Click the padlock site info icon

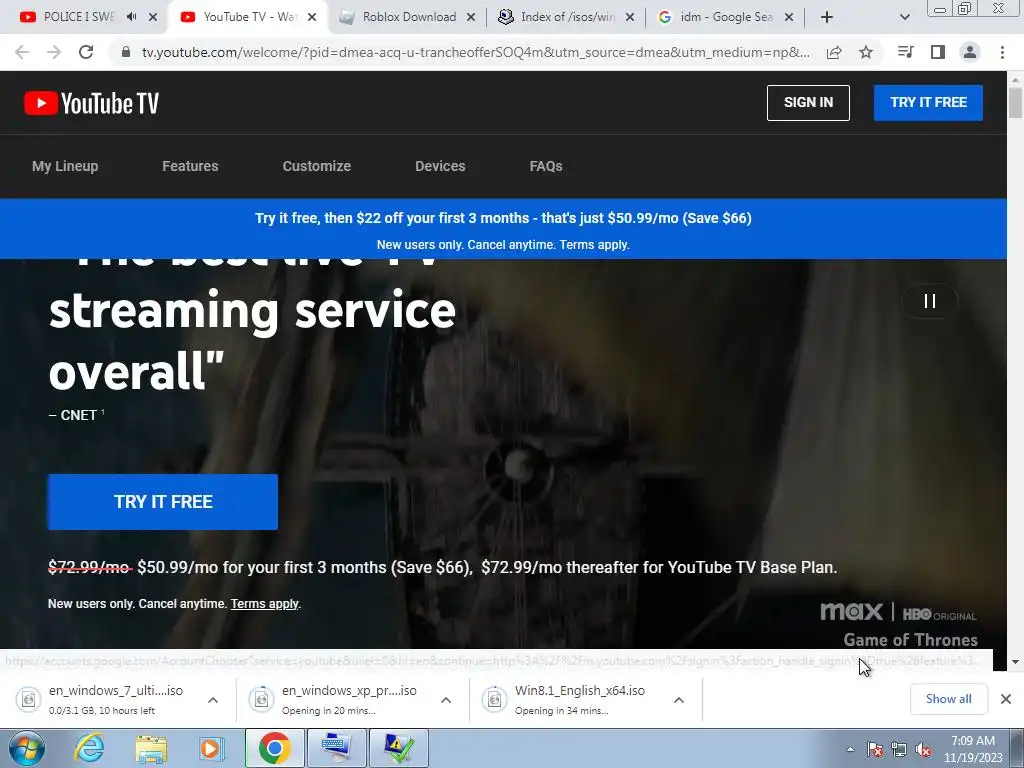(x=126, y=52)
